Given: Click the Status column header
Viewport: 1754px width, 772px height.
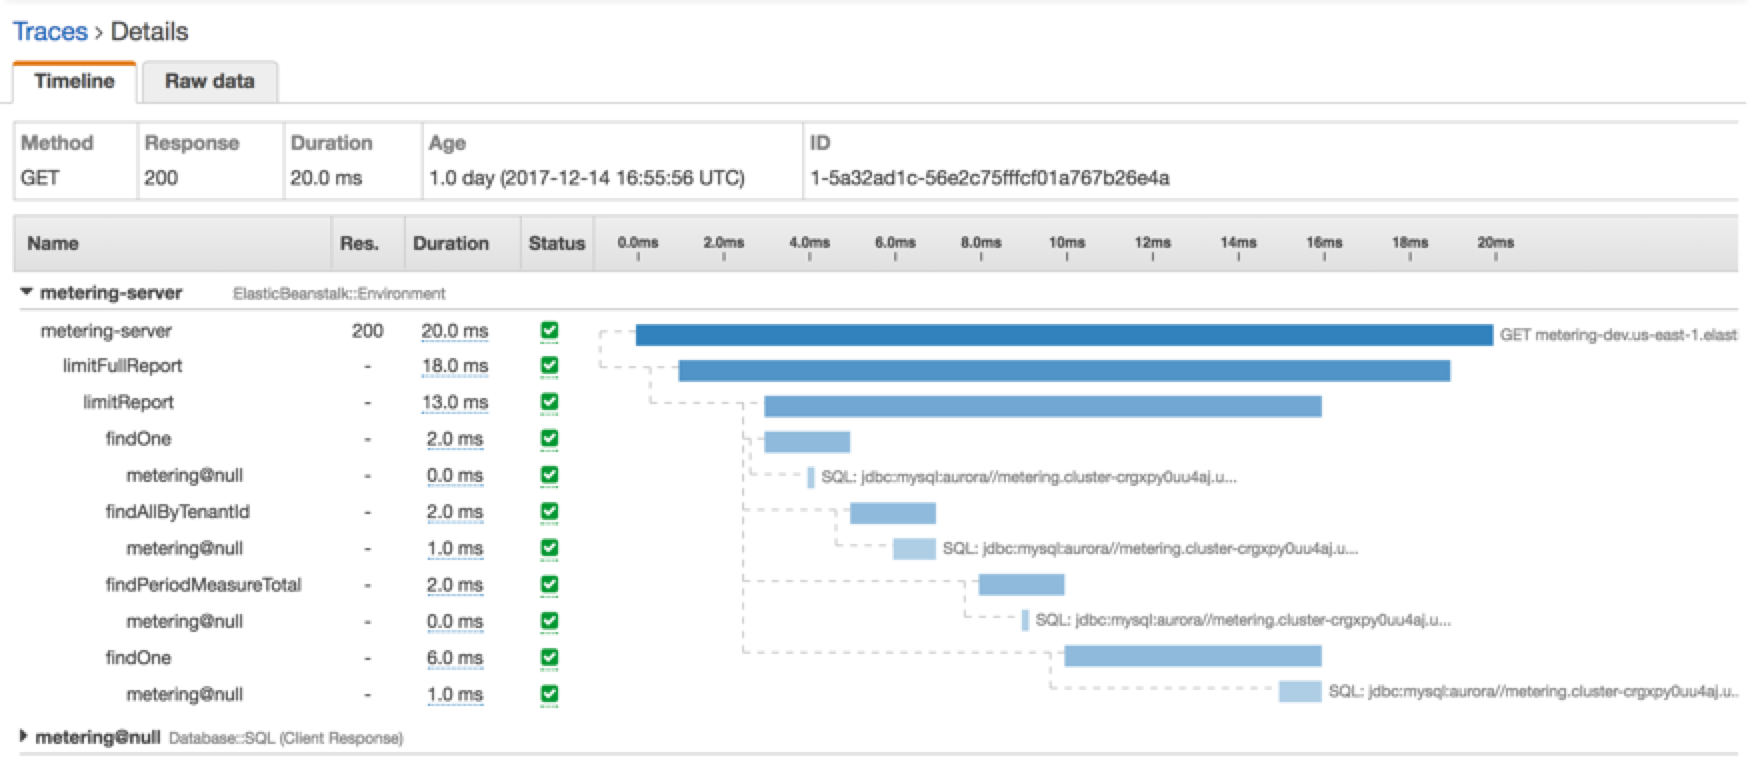Looking at the screenshot, I should 556,244.
